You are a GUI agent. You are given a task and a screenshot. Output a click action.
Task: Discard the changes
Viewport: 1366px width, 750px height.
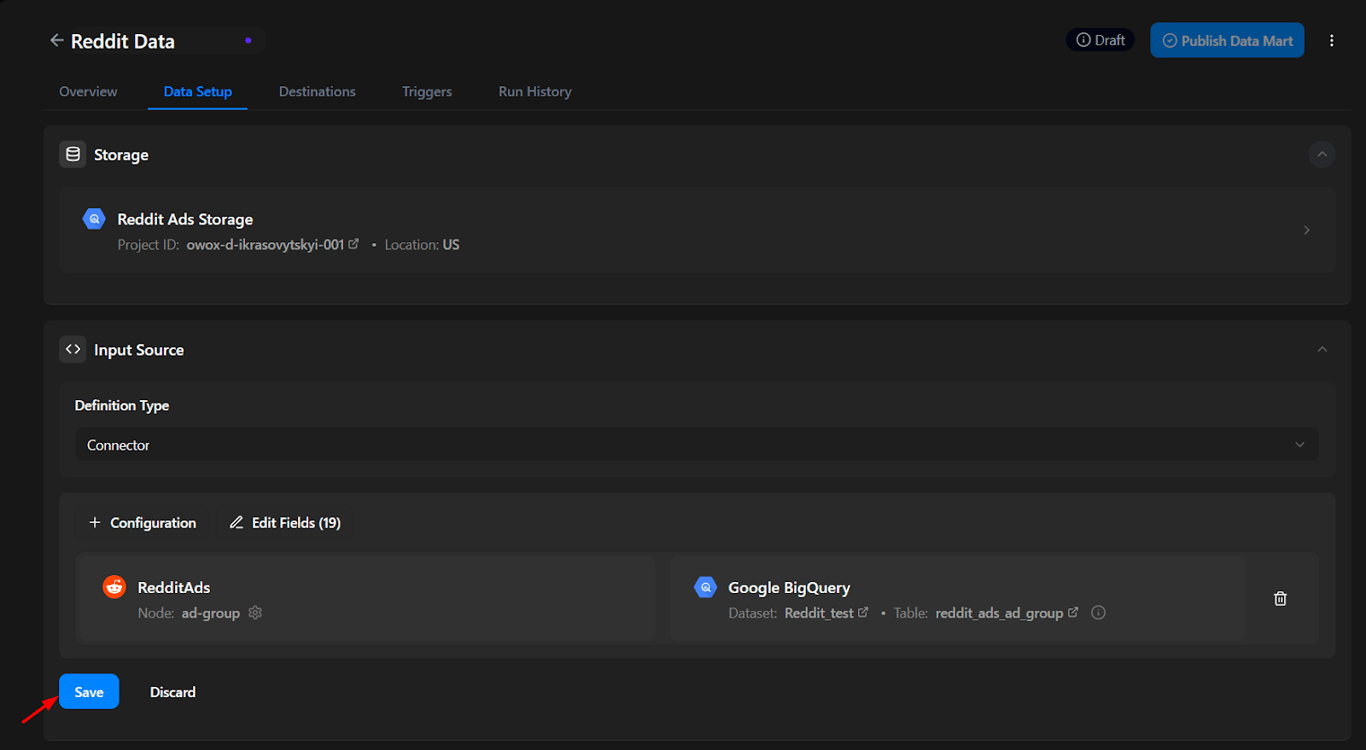tap(173, 692)
